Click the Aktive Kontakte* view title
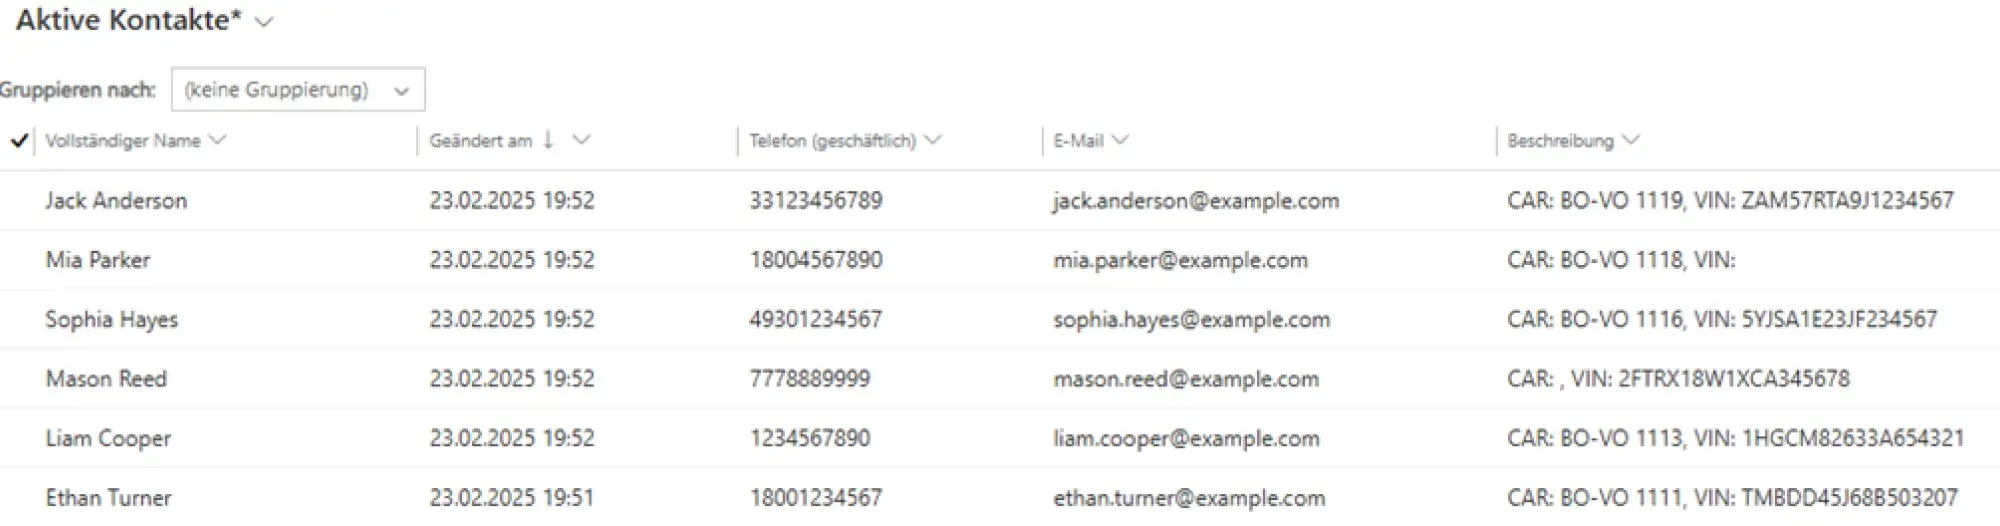The width and height of the screenshot is (2000, 526). click(x=129, y=21)
